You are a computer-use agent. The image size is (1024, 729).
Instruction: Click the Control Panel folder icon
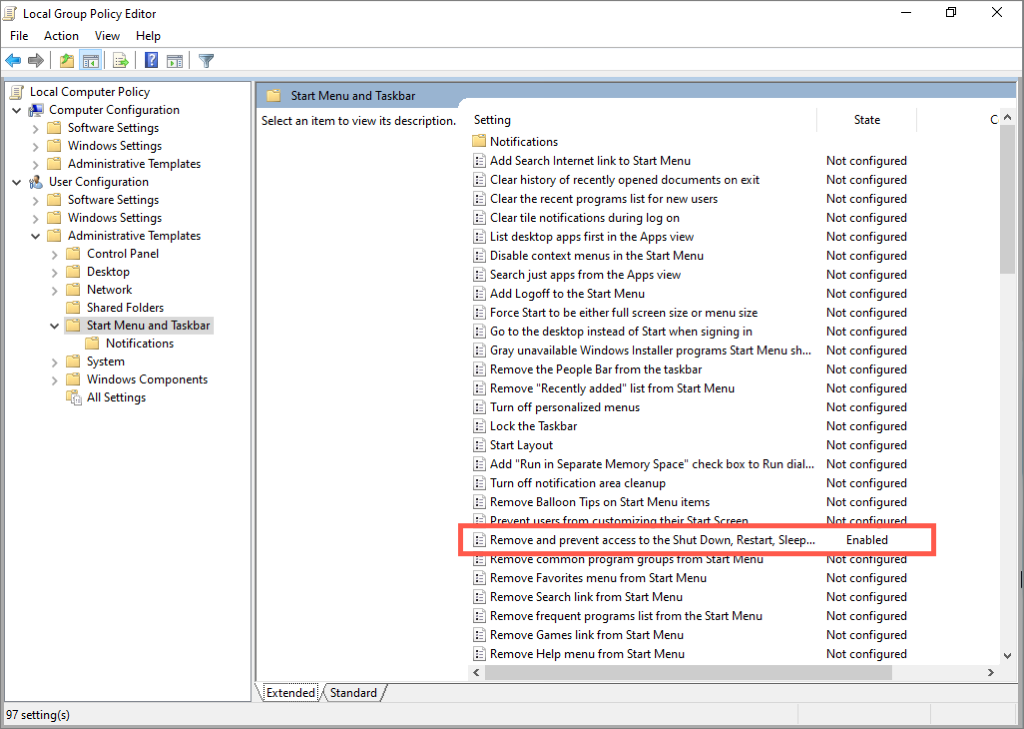coord(74,253)
